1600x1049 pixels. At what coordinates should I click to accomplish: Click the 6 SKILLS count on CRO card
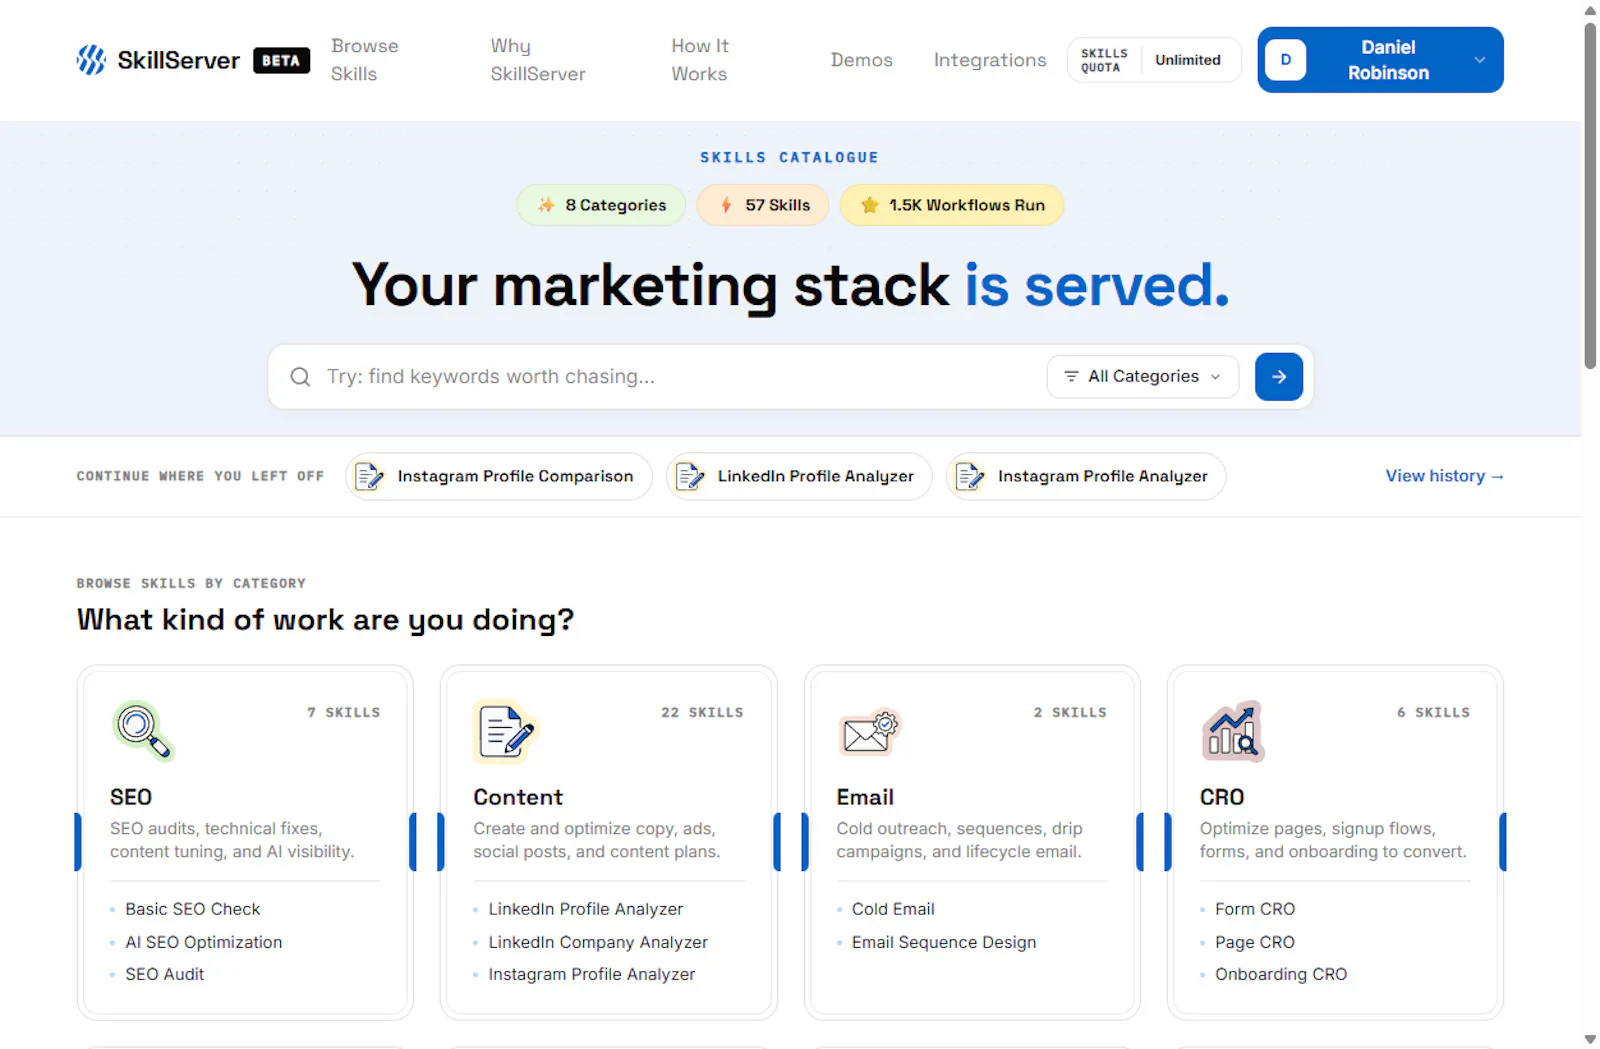[x=1433, y=713]
